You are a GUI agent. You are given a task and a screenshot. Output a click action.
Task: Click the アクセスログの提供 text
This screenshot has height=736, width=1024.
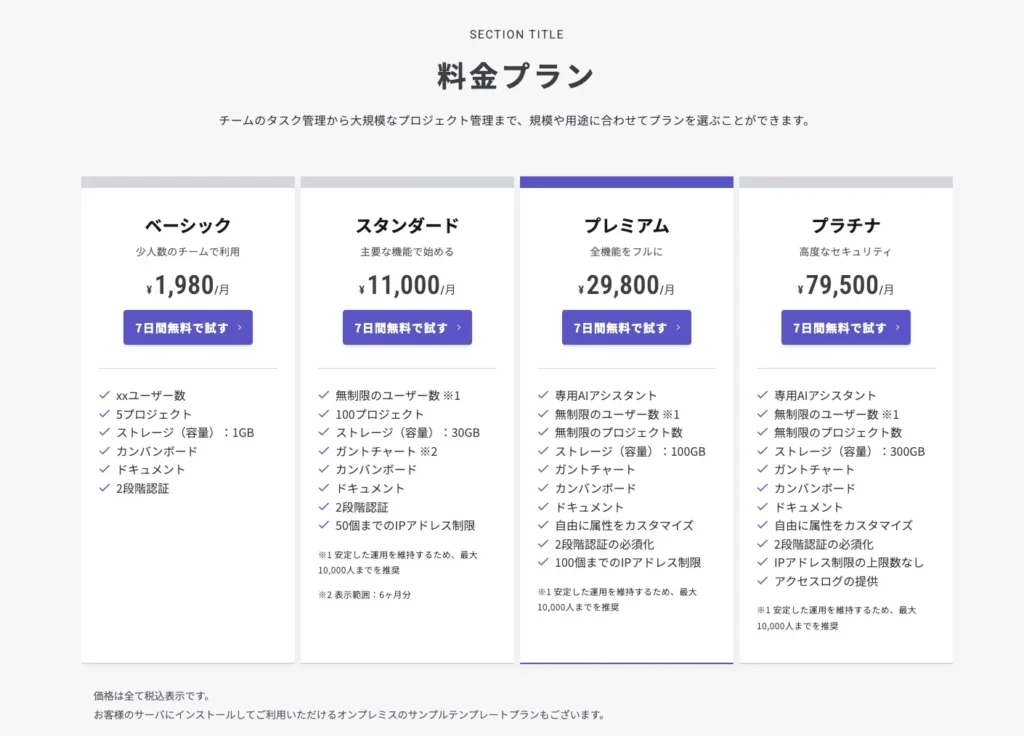827,581
